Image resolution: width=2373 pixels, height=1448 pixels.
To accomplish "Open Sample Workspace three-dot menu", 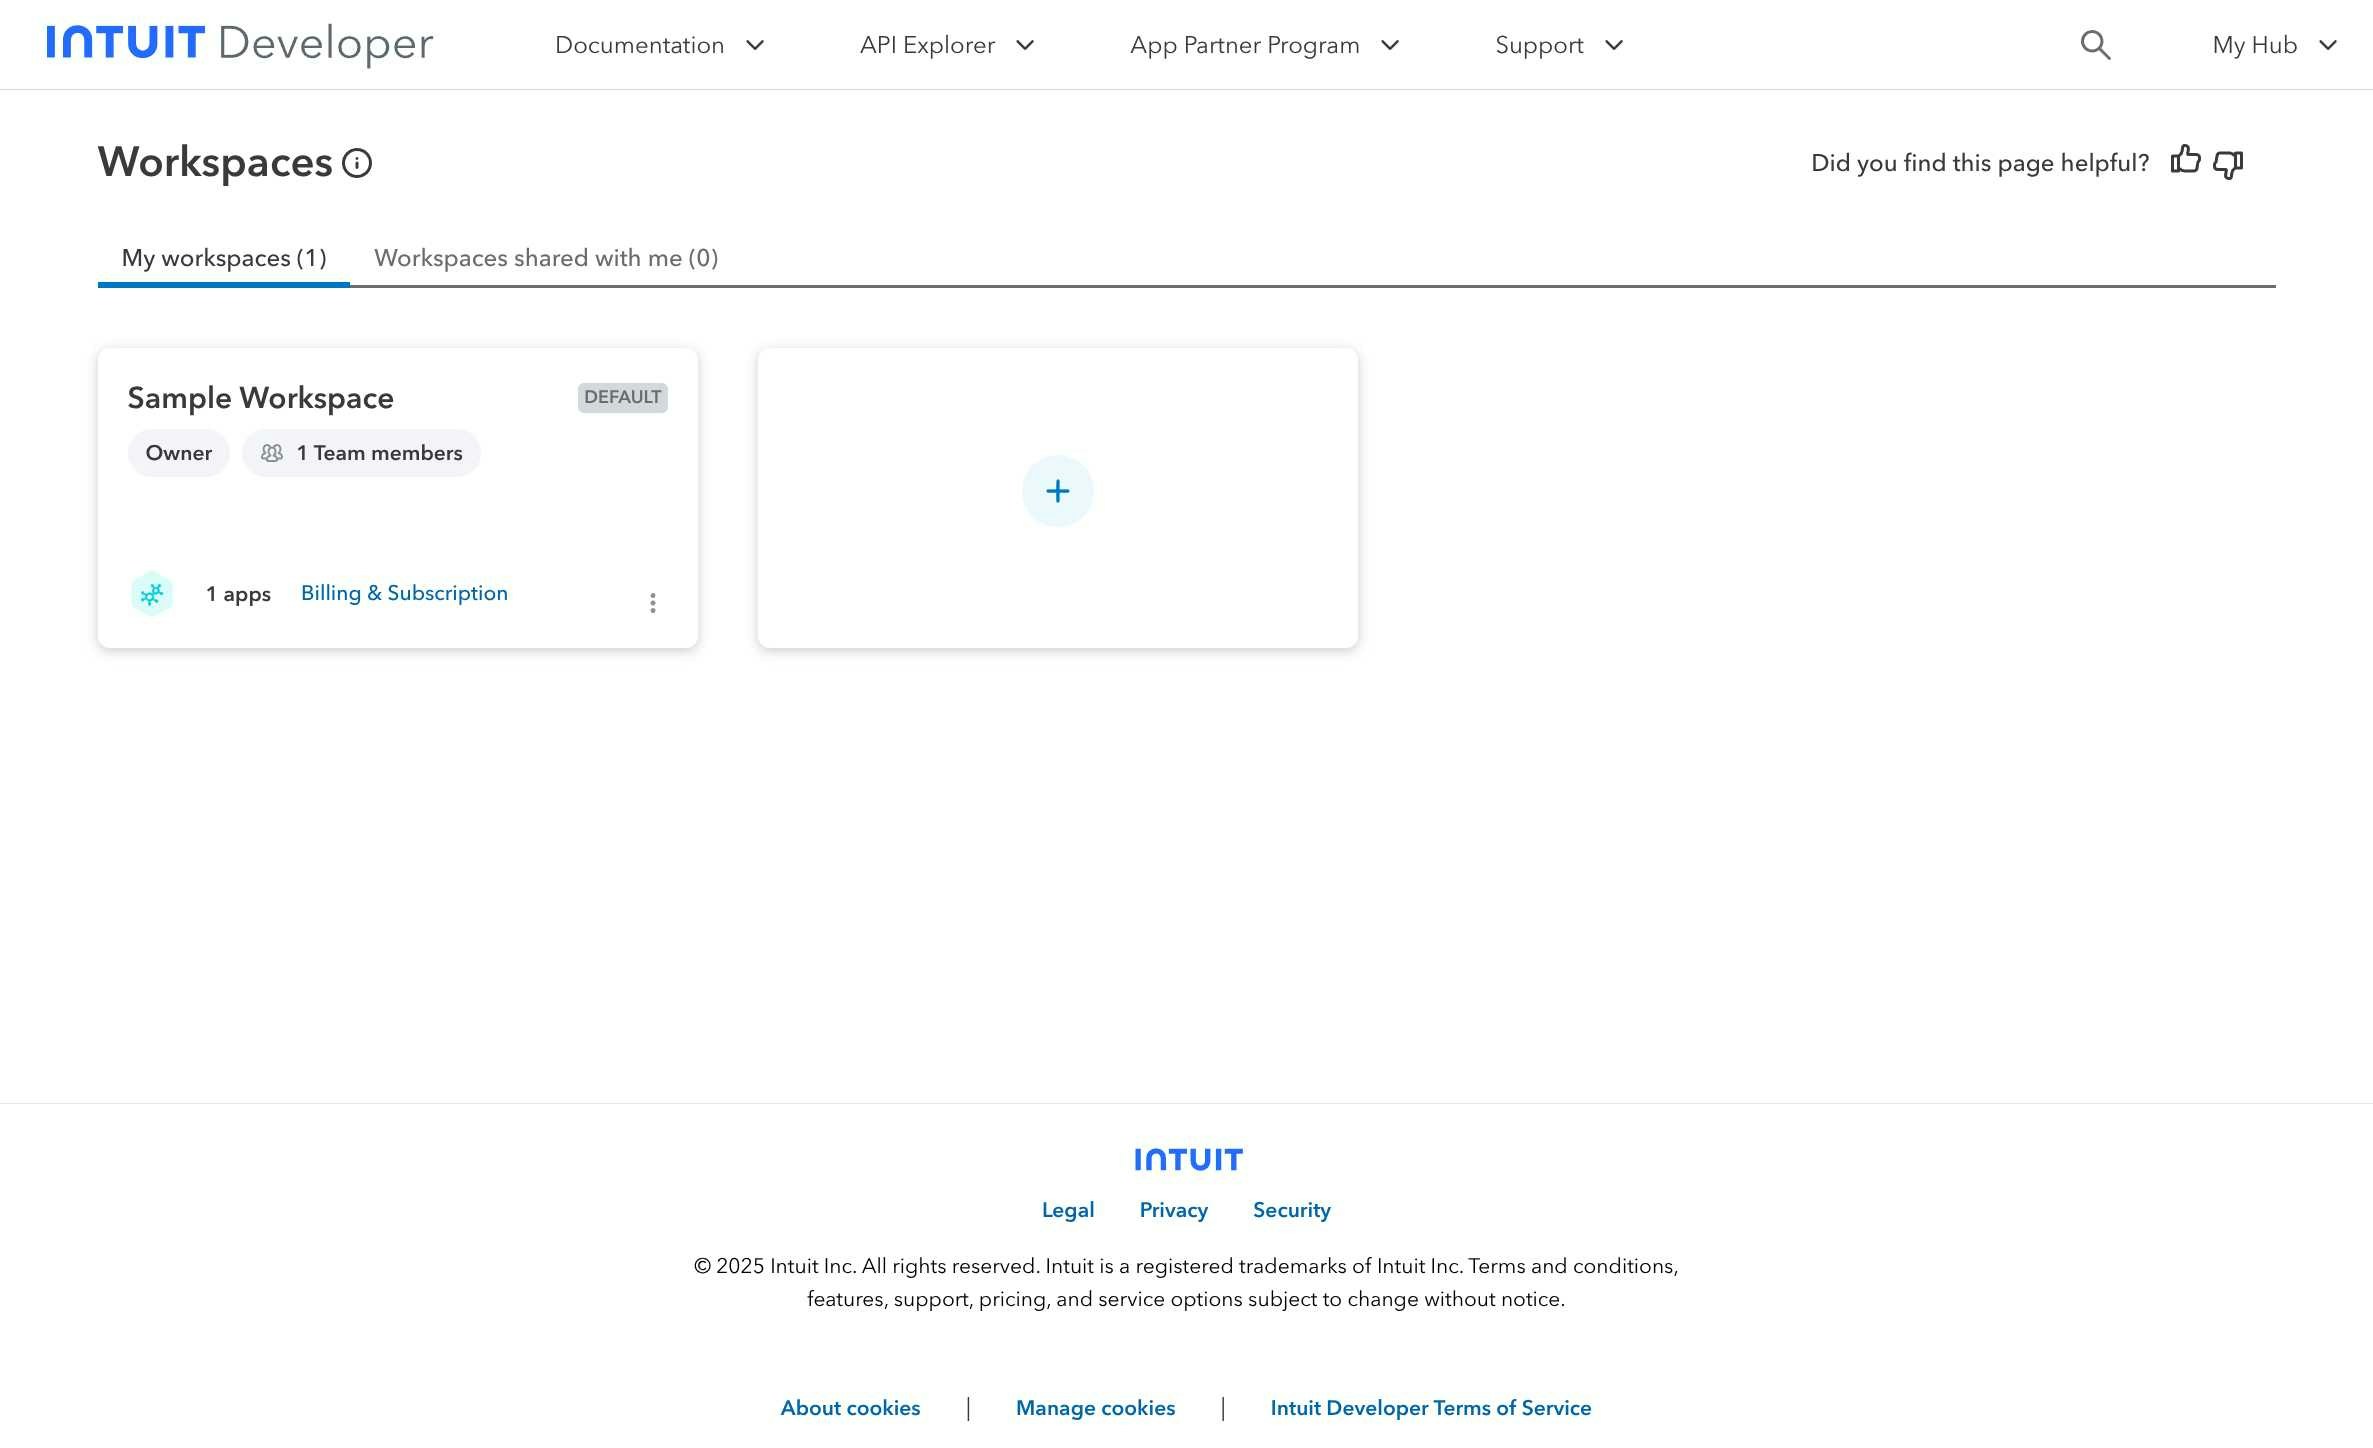I will 653,602.
